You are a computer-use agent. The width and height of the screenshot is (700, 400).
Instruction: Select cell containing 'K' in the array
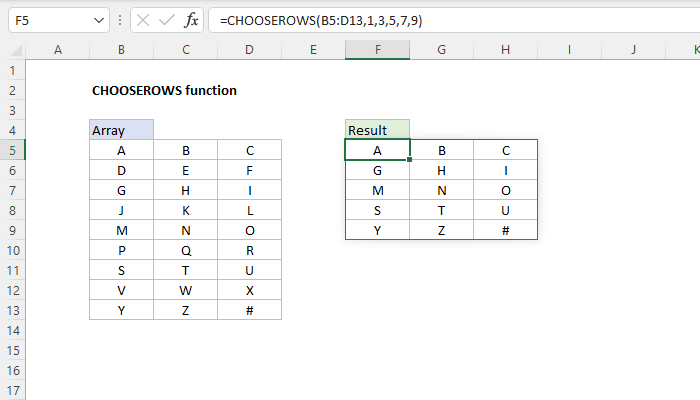pos(186,210)
